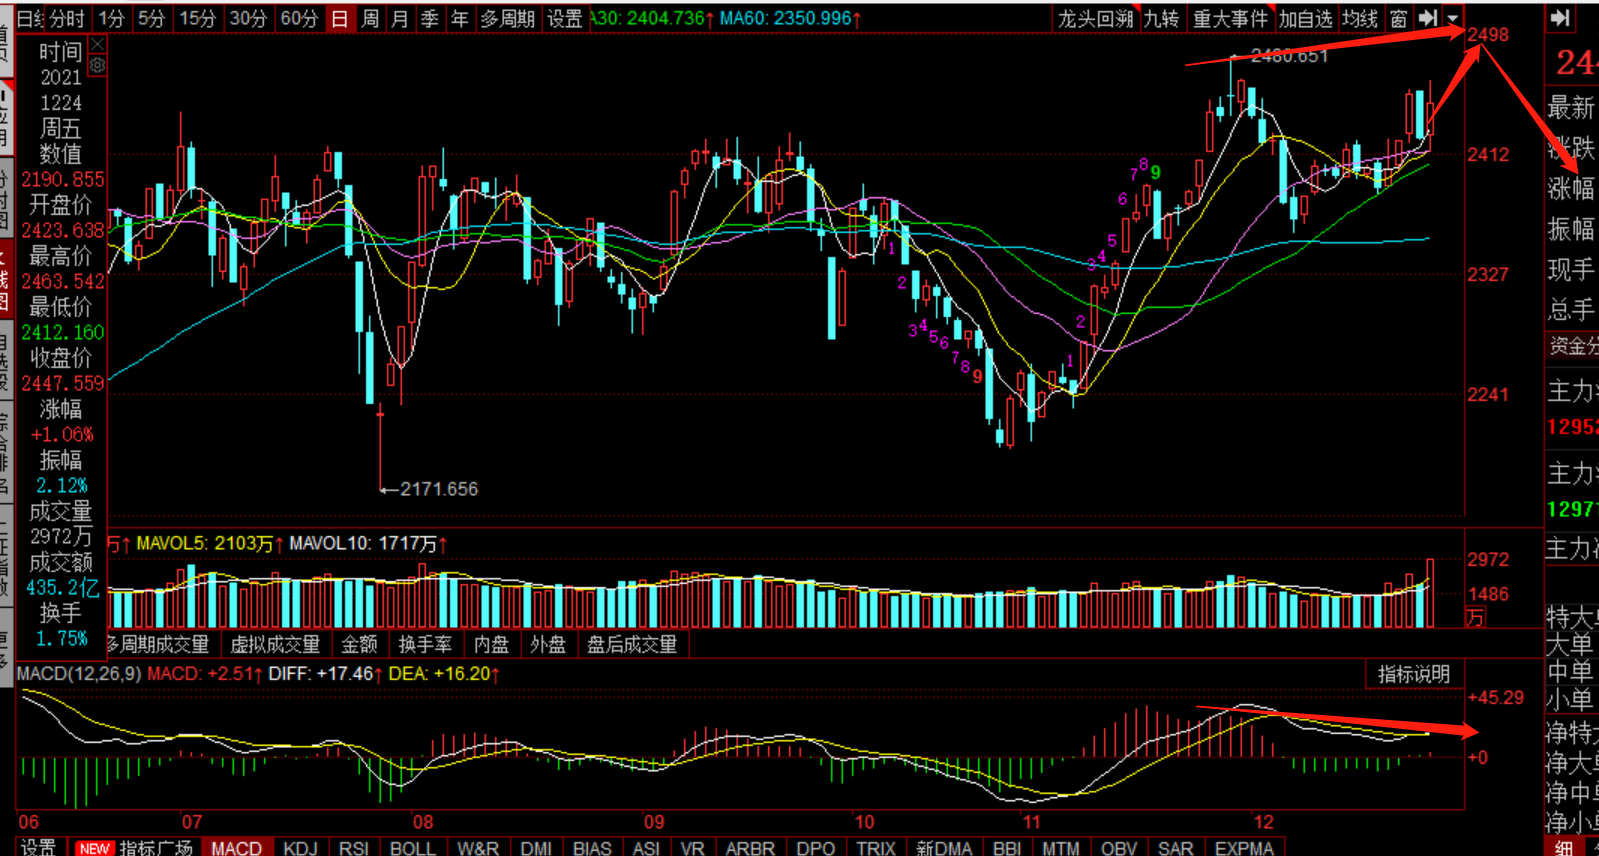Collapse chart using top-bar arrow icon

[x=1429, y=18]
